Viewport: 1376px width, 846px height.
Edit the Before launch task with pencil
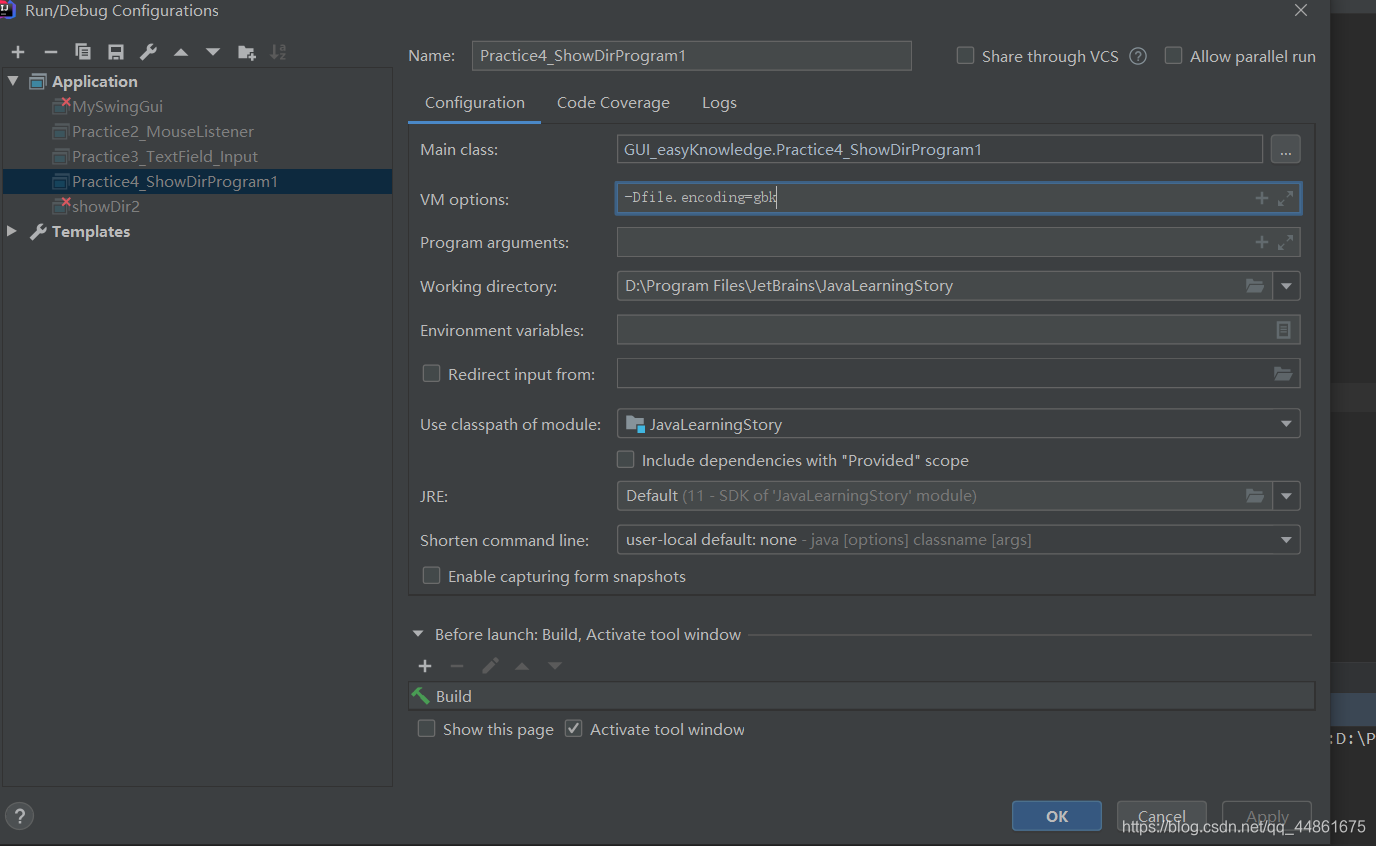490,666
